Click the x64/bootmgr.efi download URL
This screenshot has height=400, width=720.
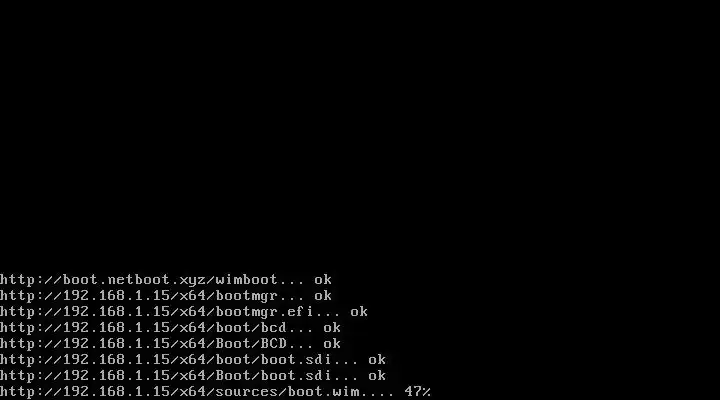coord(157,312)
